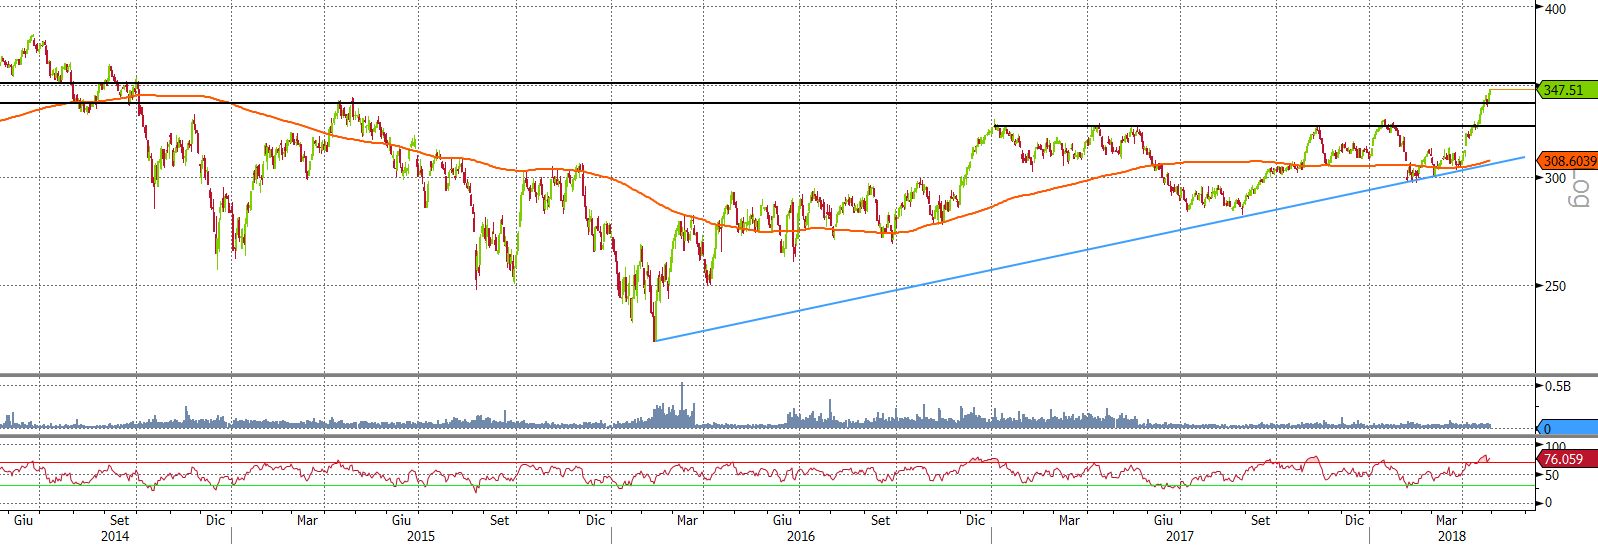Click the Giu month label in 2017 section
The width and height of the screenshot is (1598, 545).
pos(1162,520)
